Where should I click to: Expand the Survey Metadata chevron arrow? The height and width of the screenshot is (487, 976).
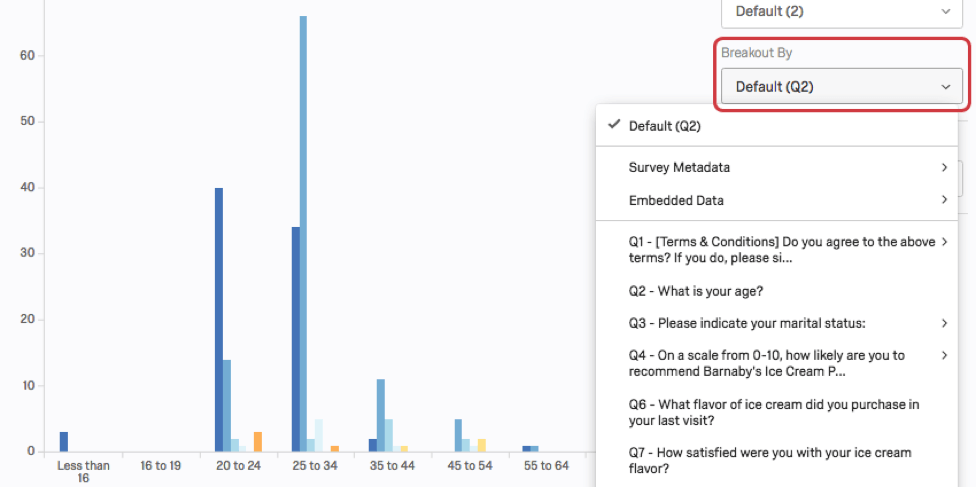click(x=944, y=167)
